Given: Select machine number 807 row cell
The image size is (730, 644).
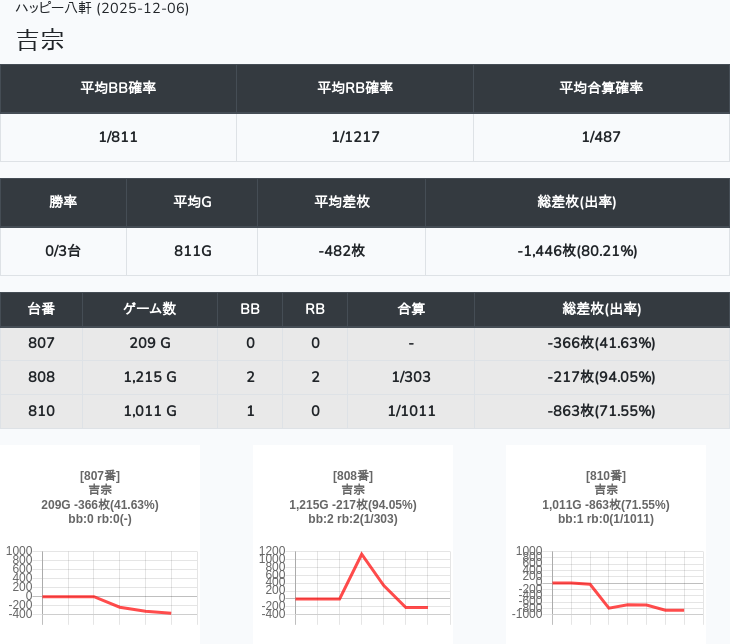Looking at the screenshot, I should (x=41, y=343).
